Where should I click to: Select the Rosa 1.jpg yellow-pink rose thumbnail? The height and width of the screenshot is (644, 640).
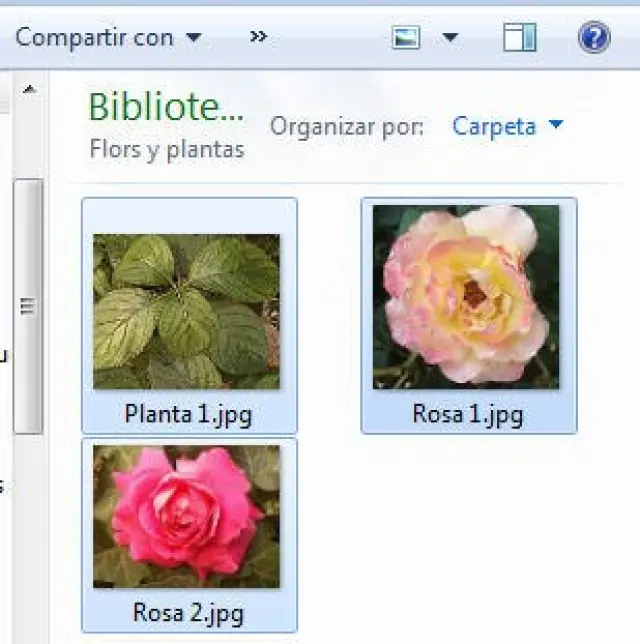pyautogui.click(x=466, y=297)
